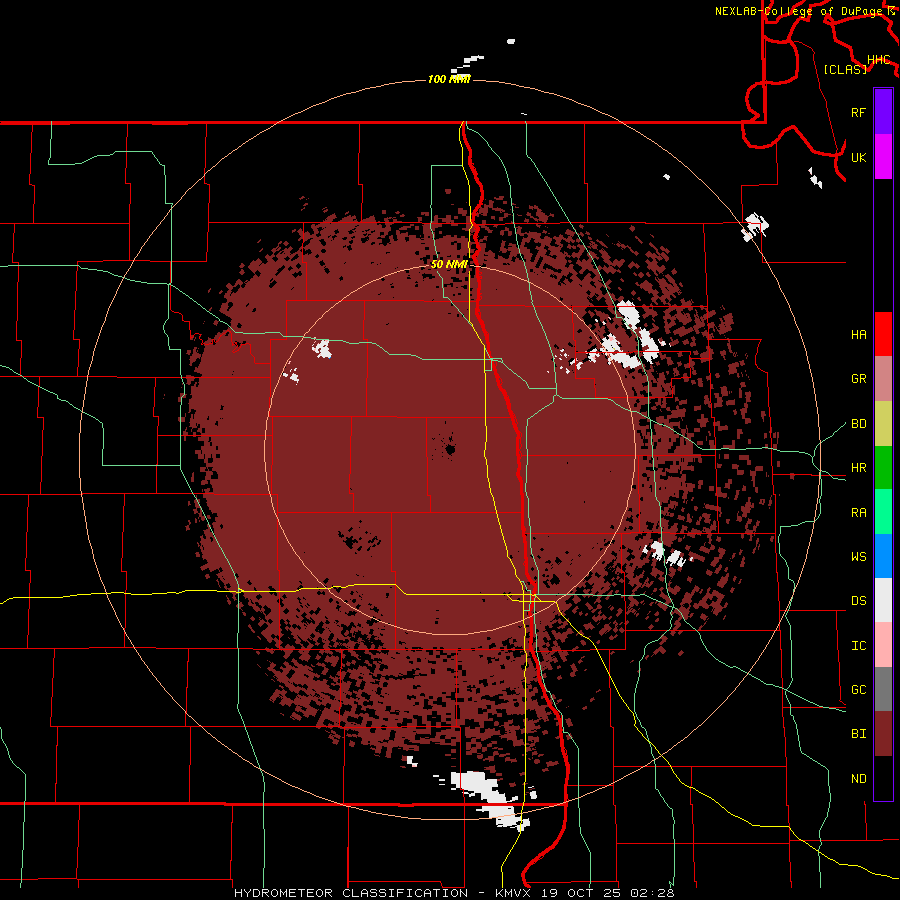Click the BI dark red legend swatch

[x=883, y=734]
